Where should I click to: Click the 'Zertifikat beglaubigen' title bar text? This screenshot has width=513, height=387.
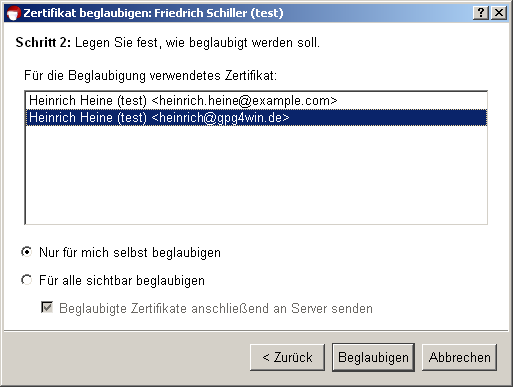click(87, 13)
